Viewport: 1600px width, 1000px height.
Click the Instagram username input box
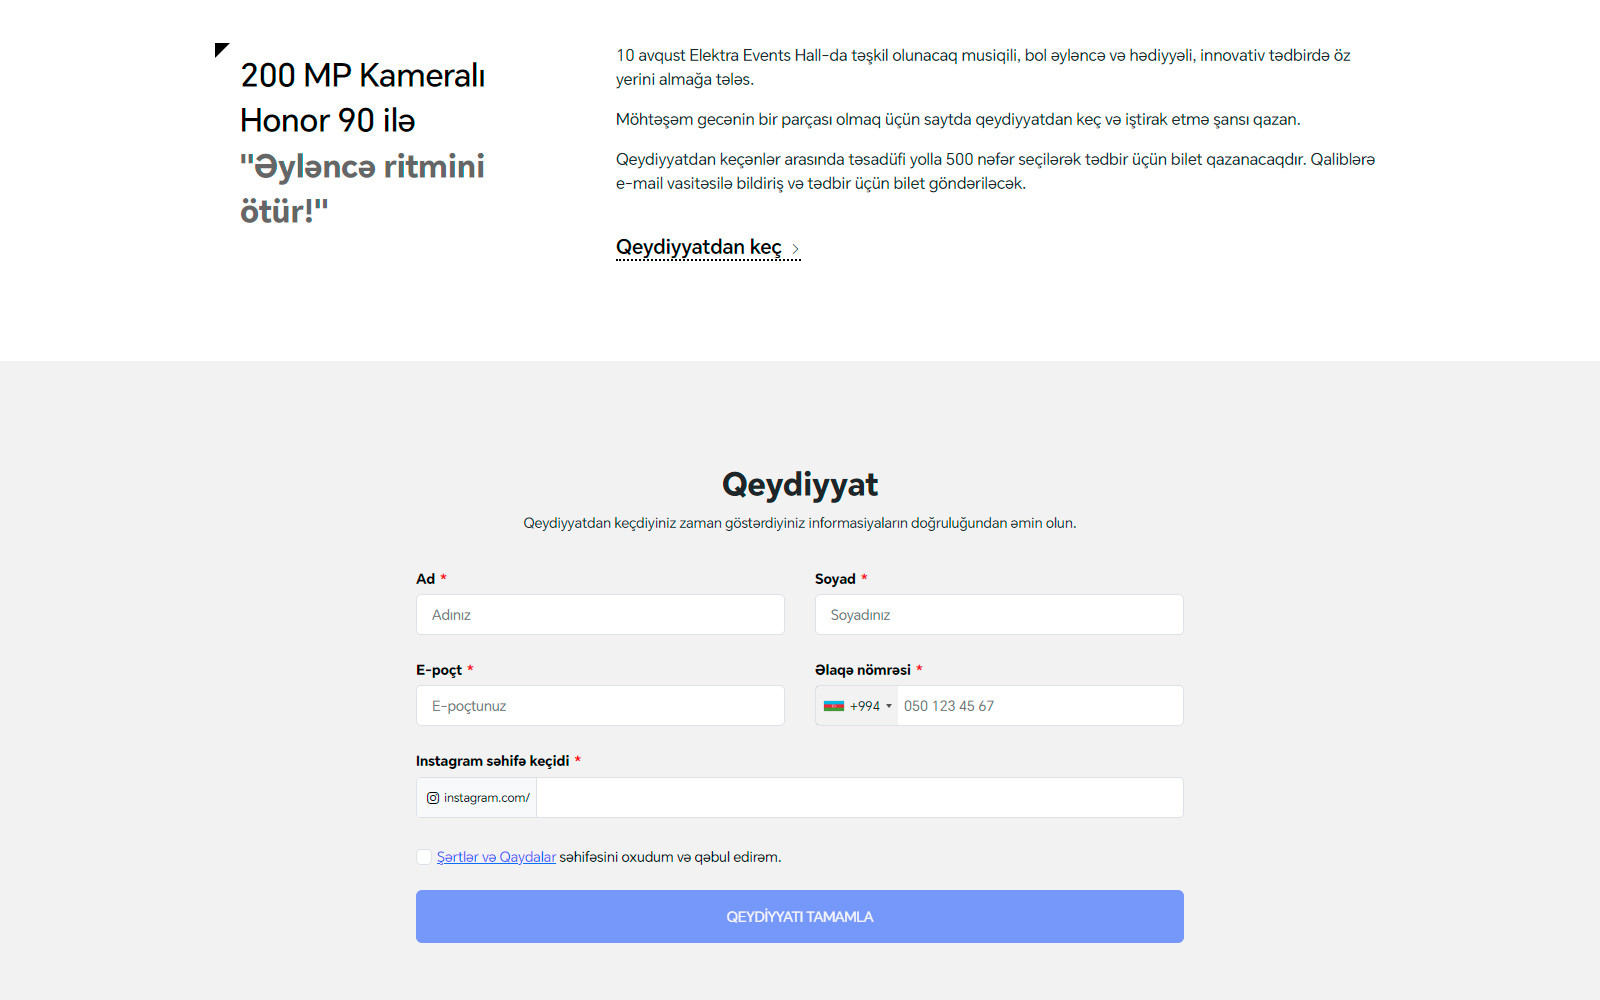click(859, 798)
